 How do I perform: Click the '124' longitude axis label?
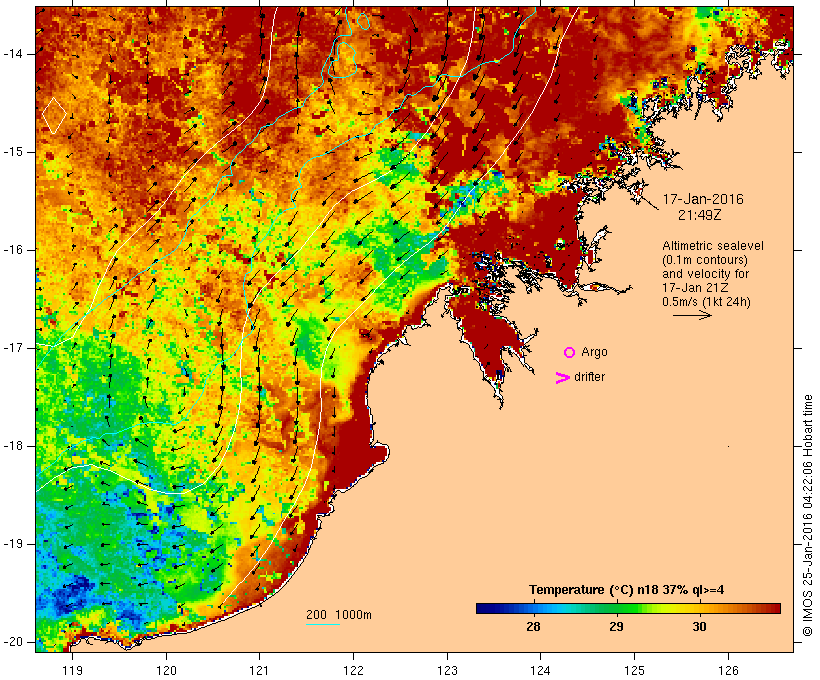pyautogui.click(x=540, y=670)
